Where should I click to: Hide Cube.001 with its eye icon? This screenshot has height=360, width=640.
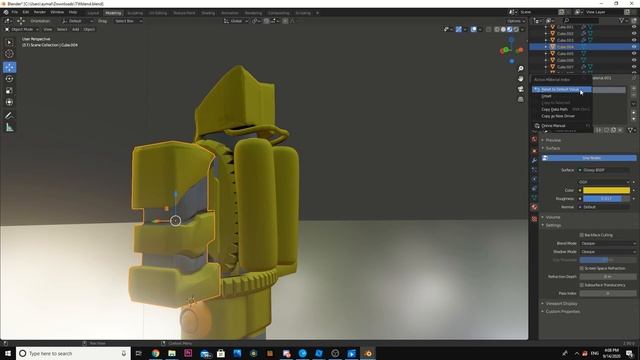tap(634, 27)
